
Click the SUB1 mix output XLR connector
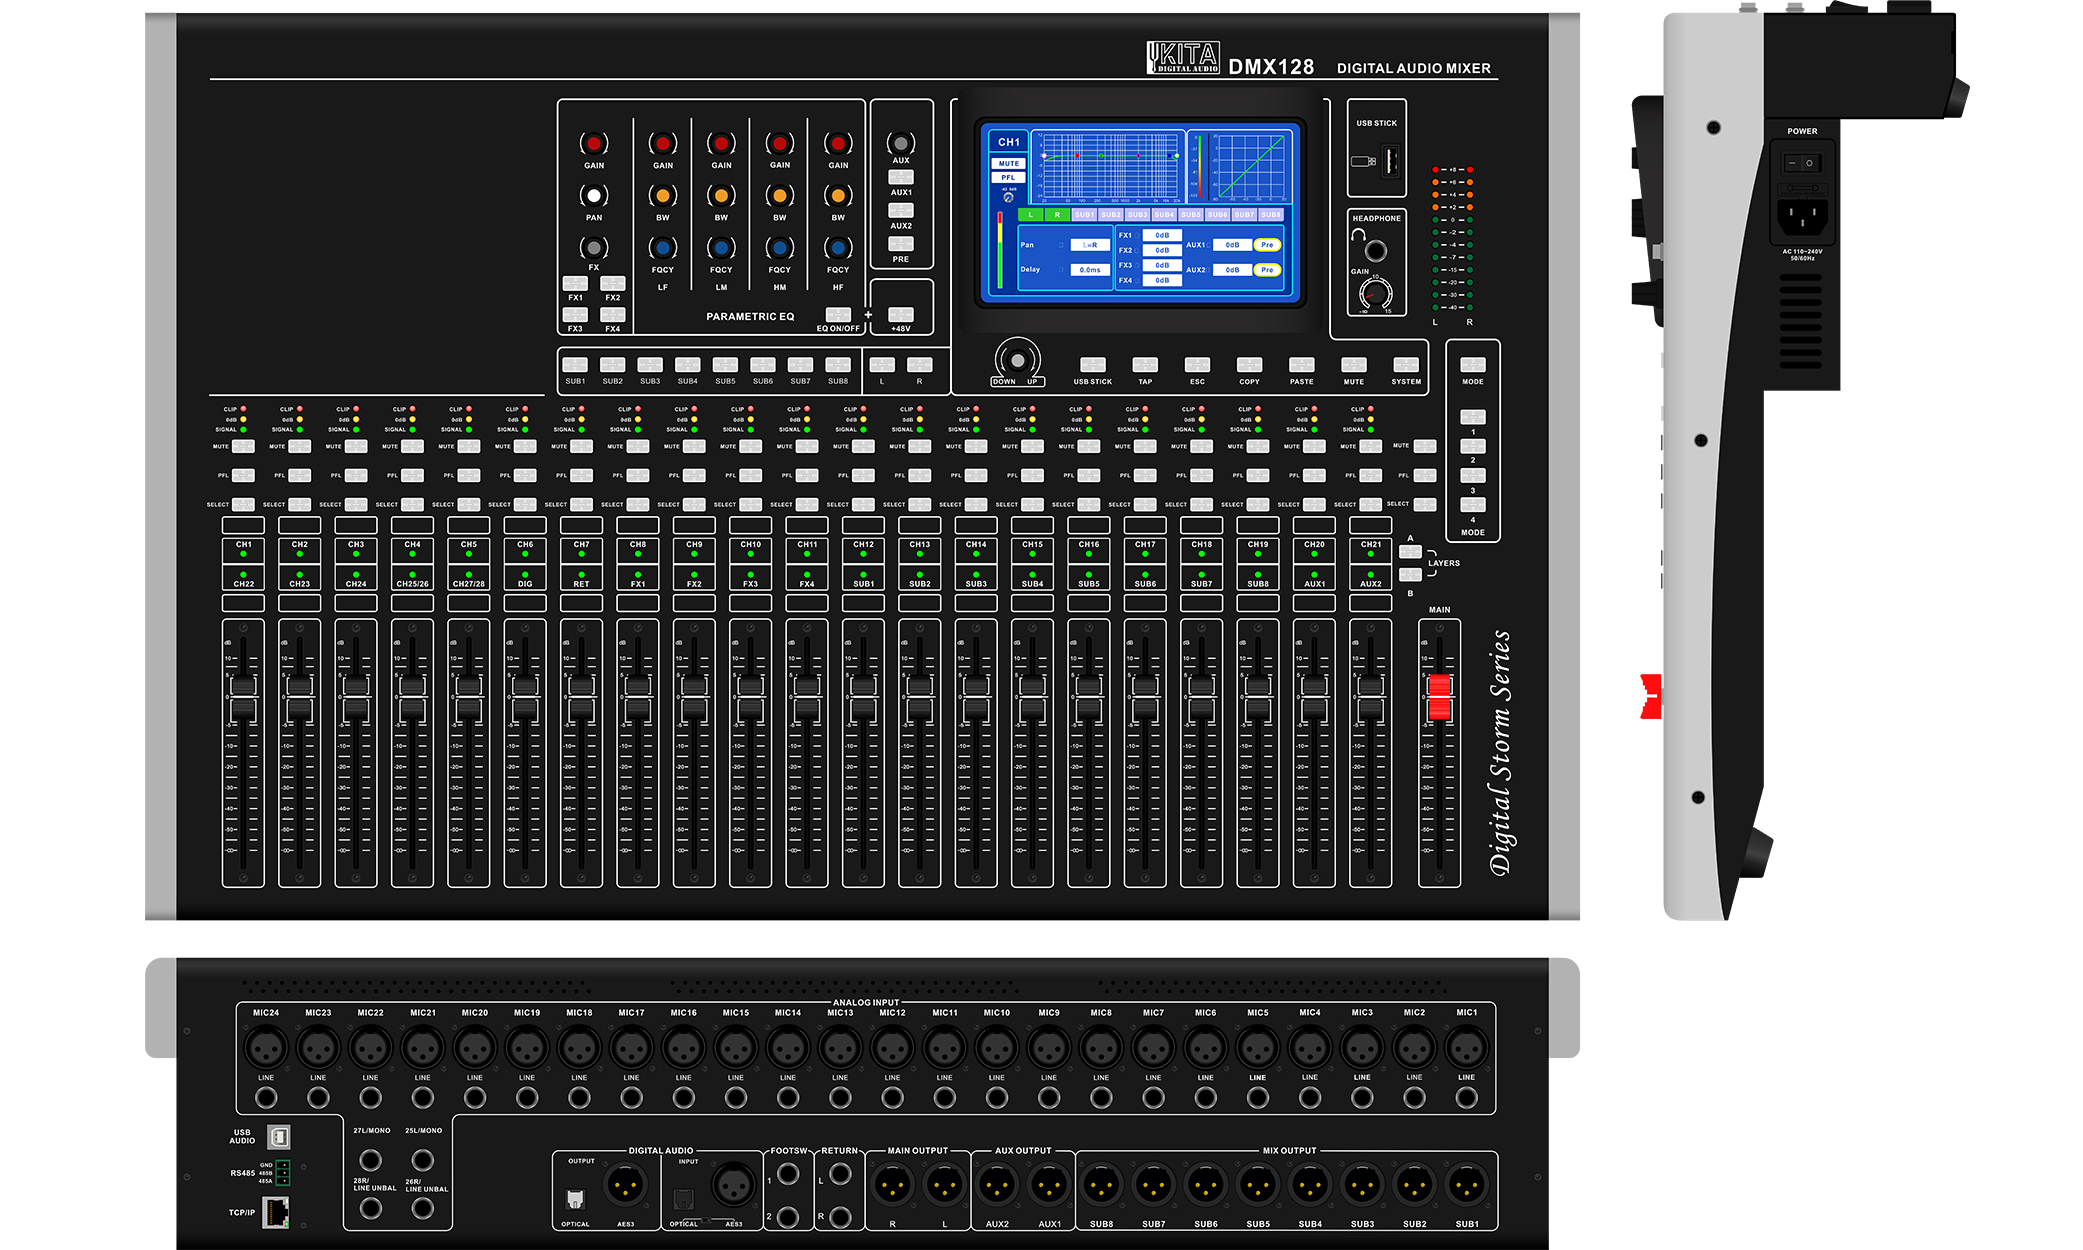(1466, 1186)
